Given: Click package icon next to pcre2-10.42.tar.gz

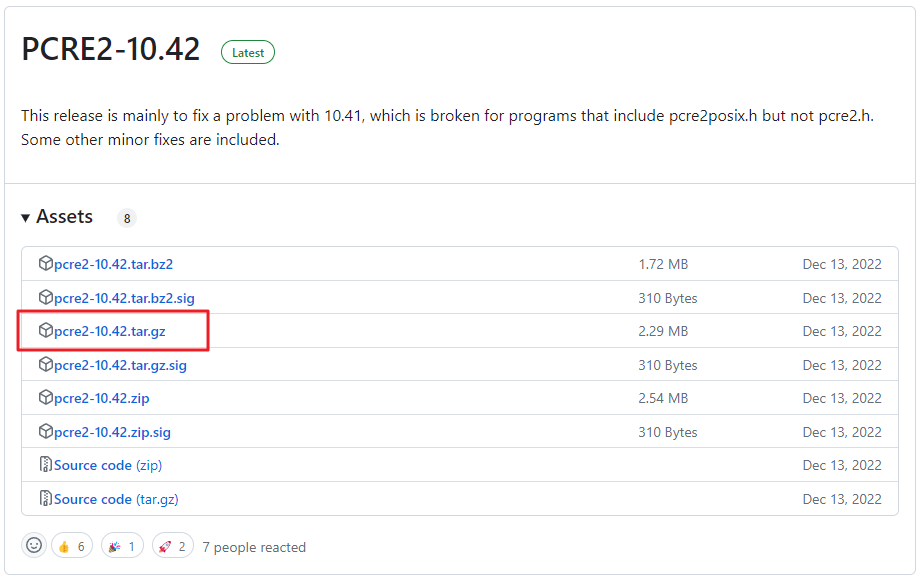Looking at the screenshot, I should click(x=45, y=330).
